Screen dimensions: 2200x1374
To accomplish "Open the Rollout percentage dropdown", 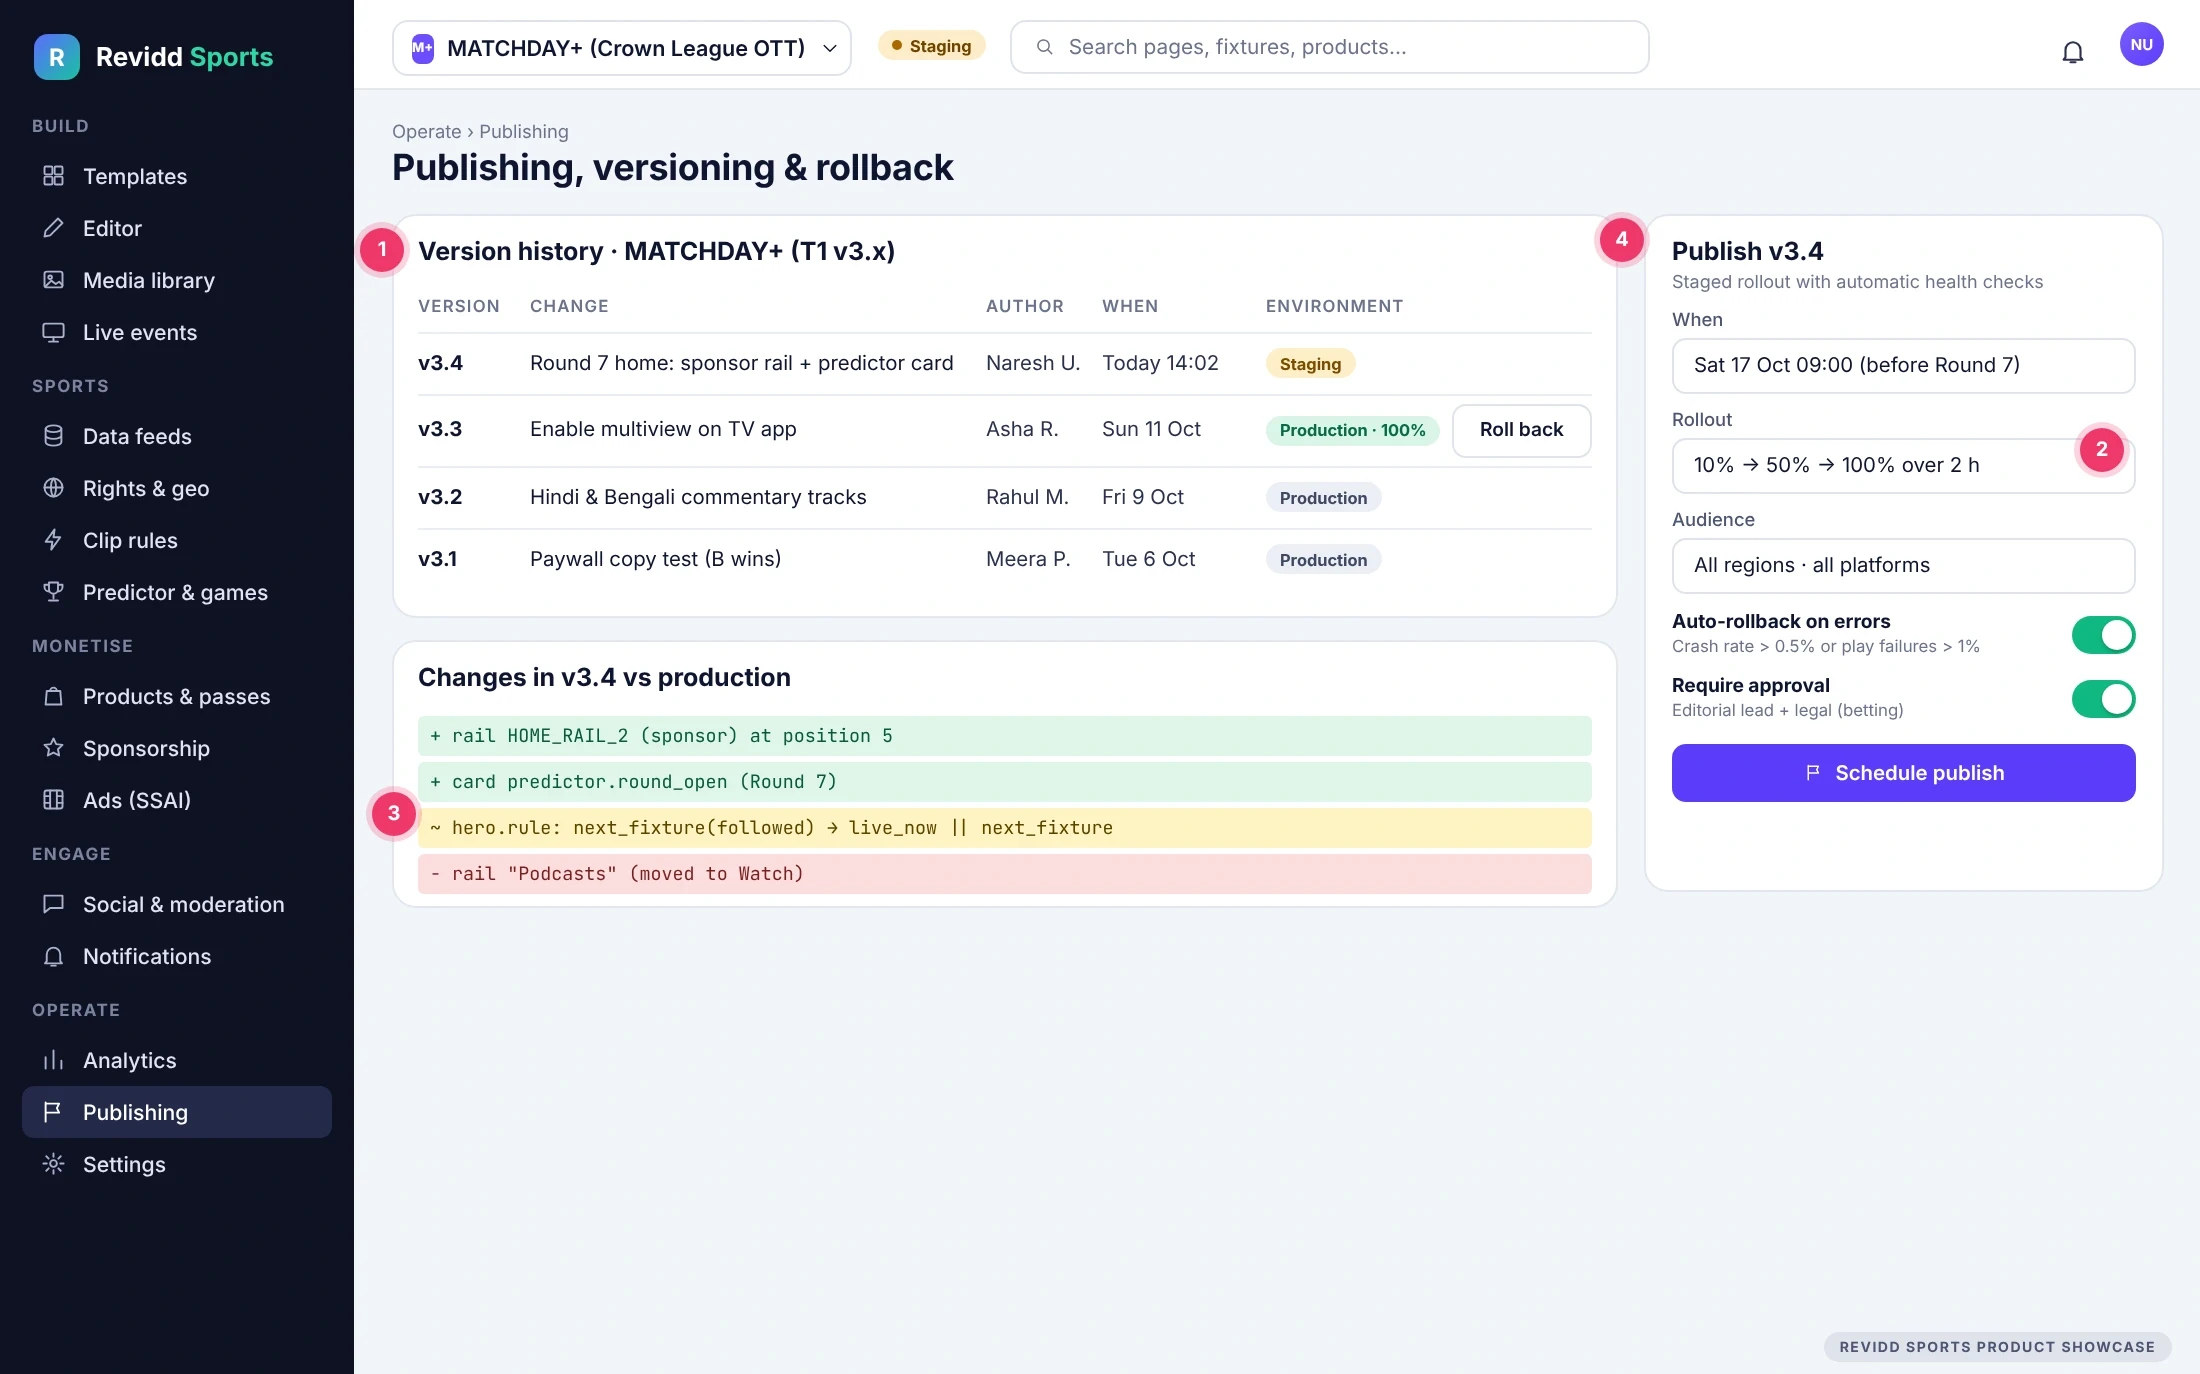I will 1903,466.
